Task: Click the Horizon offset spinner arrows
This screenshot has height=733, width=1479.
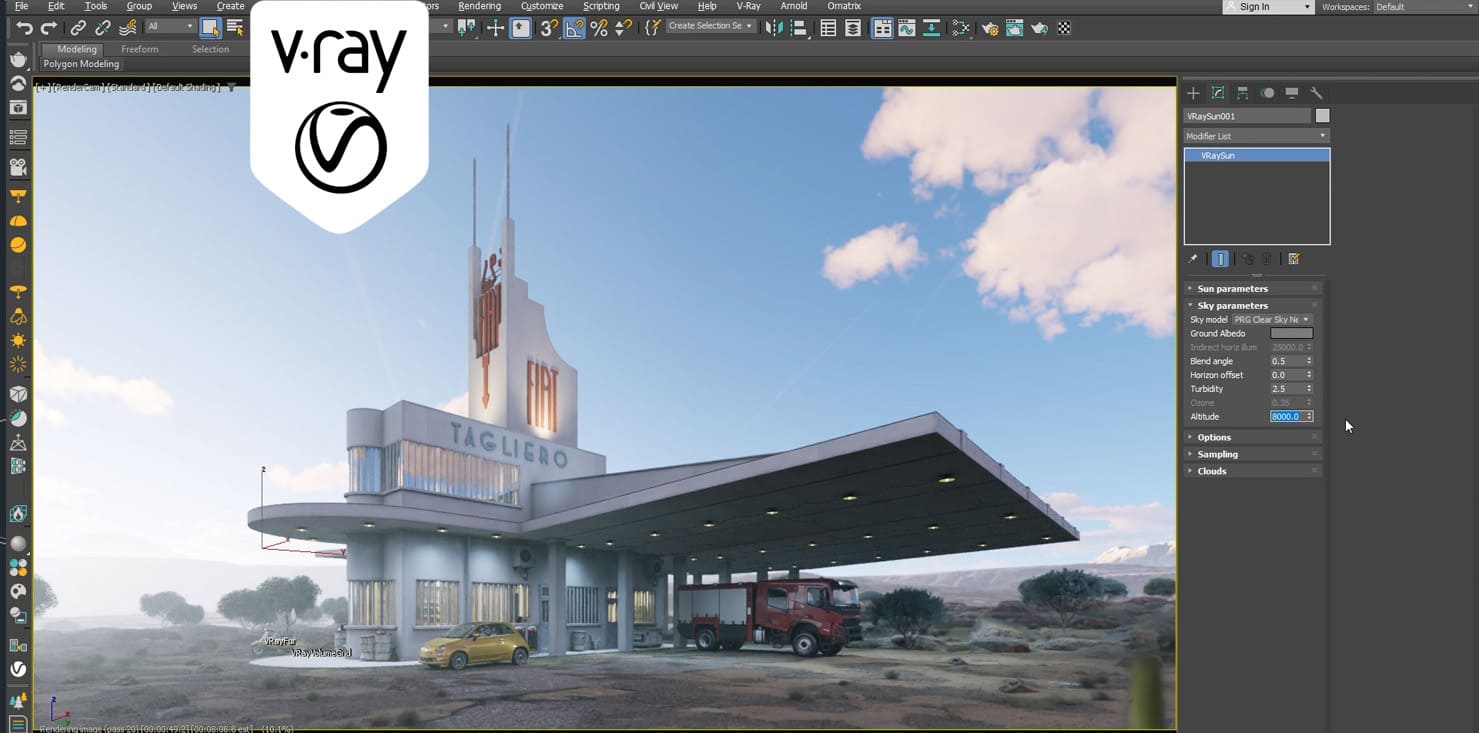Action: tap(1309, 375)
